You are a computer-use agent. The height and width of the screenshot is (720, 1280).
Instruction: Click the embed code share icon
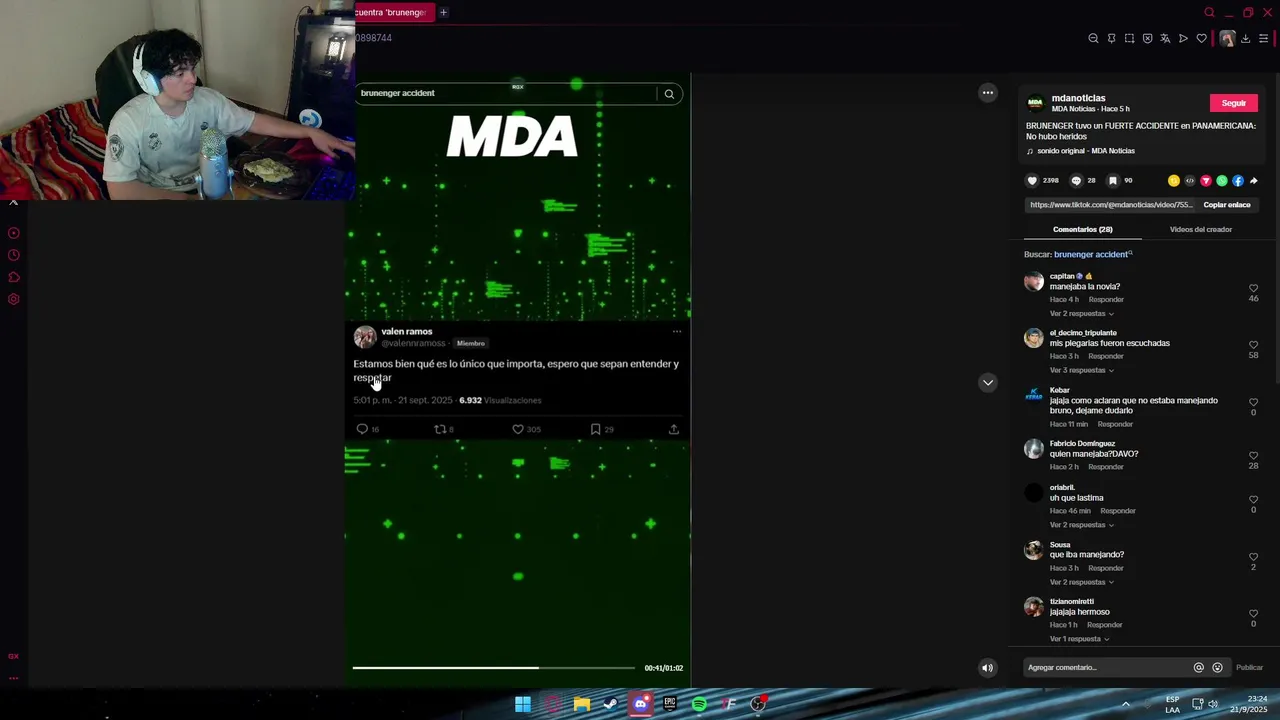pyautogui.click(x=1190, y=181)
